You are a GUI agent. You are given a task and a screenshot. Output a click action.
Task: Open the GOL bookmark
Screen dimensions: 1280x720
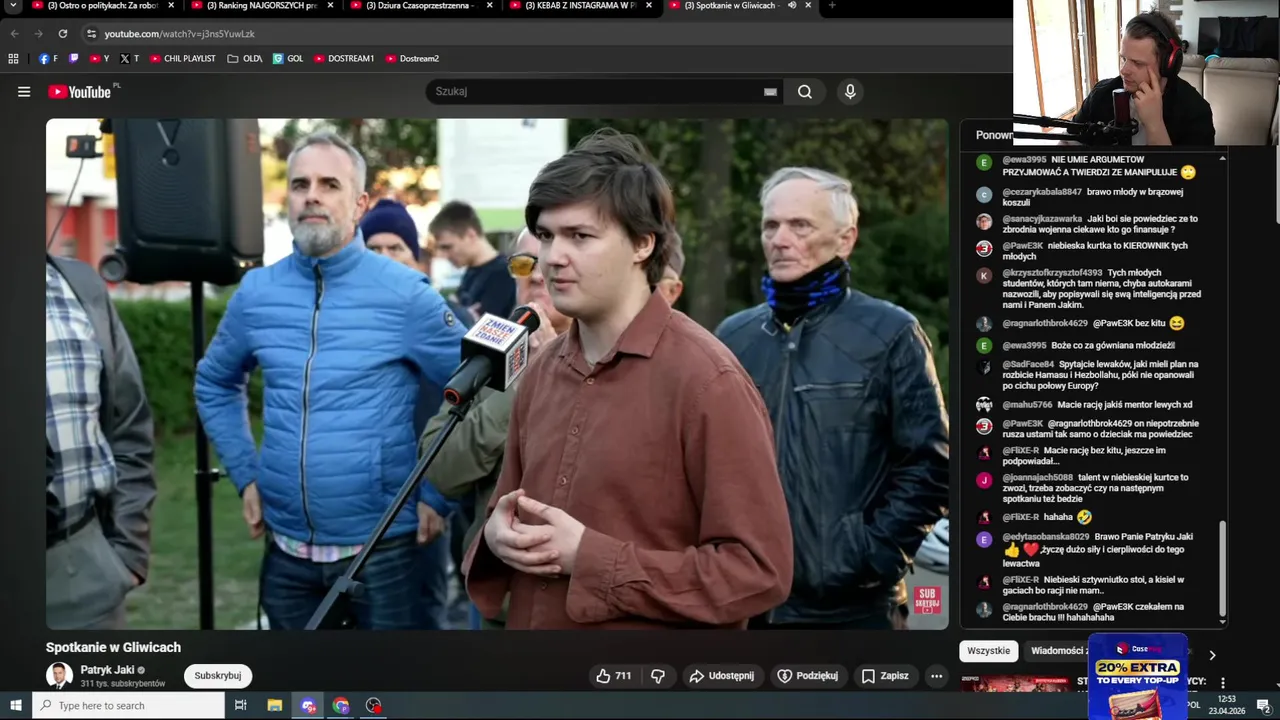288,59
